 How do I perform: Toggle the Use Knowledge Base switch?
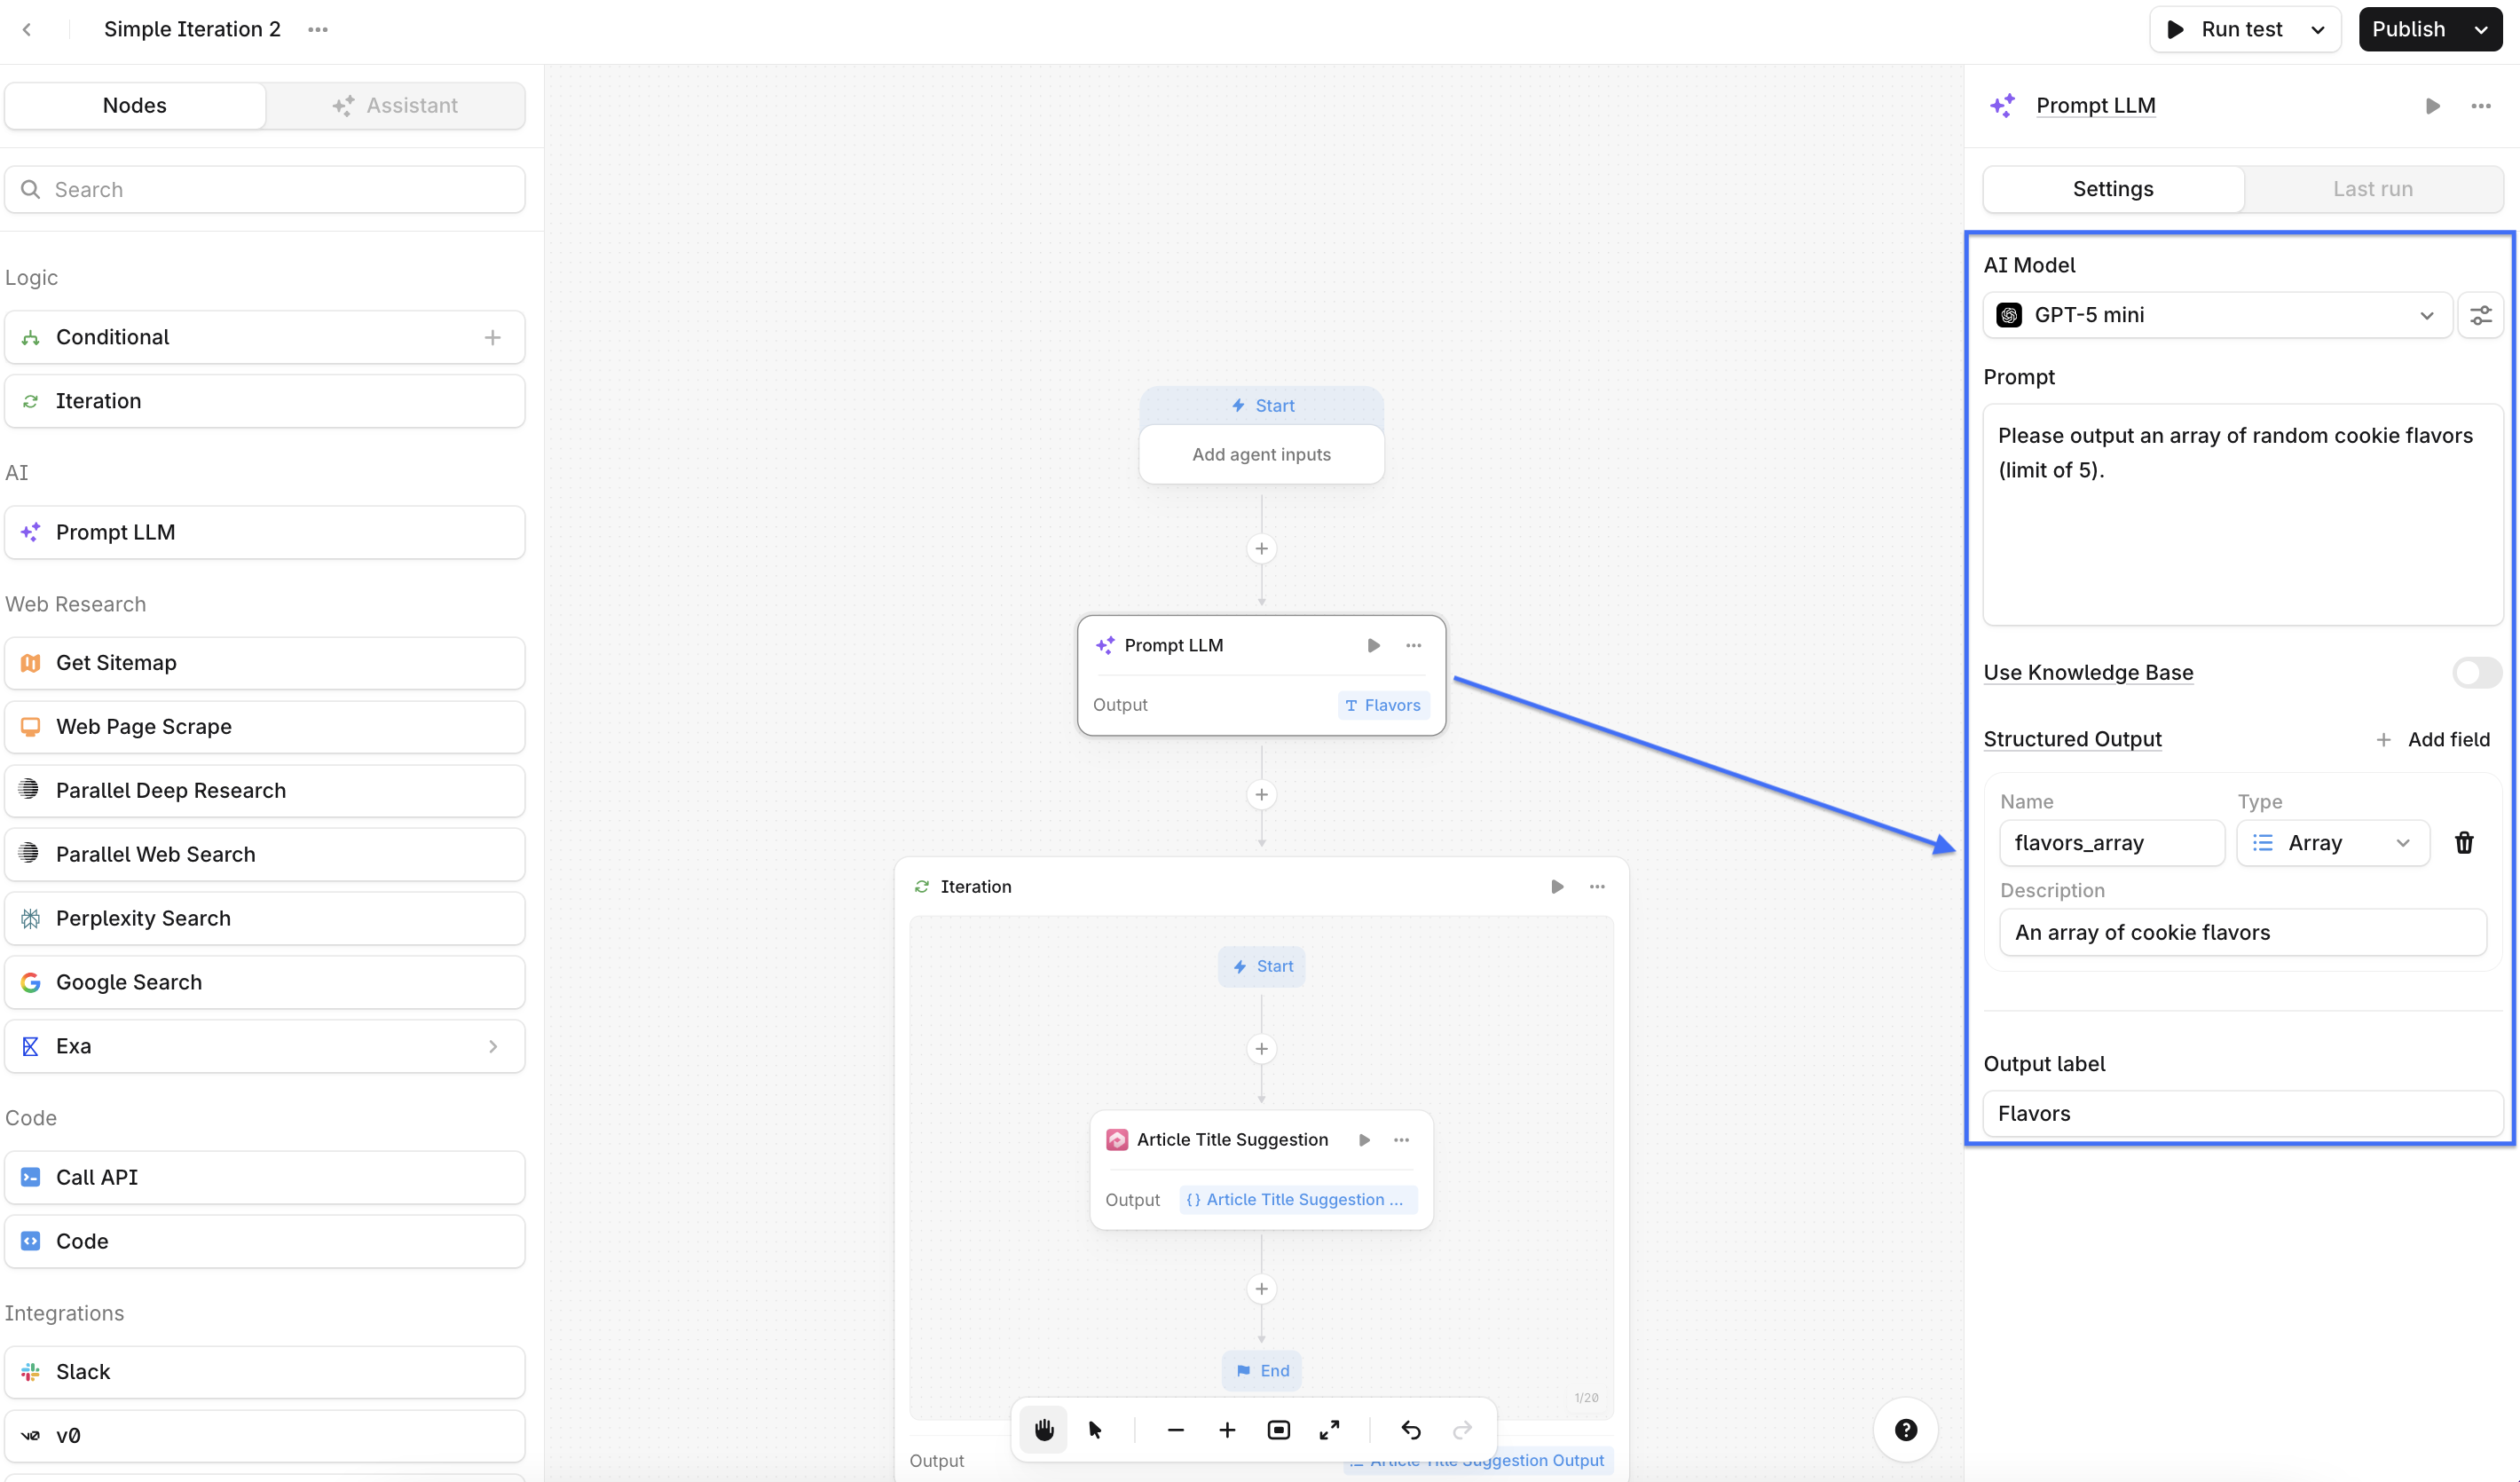point(2477,673)
